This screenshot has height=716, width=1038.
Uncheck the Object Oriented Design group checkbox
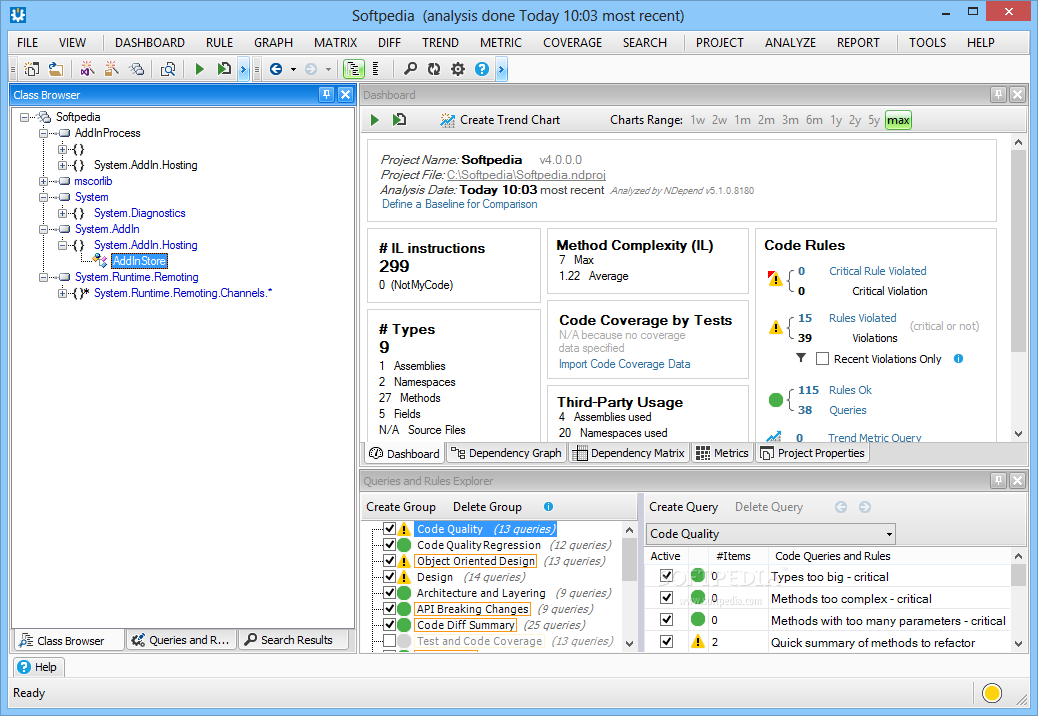pyautogui.click(x=389, y=560)
